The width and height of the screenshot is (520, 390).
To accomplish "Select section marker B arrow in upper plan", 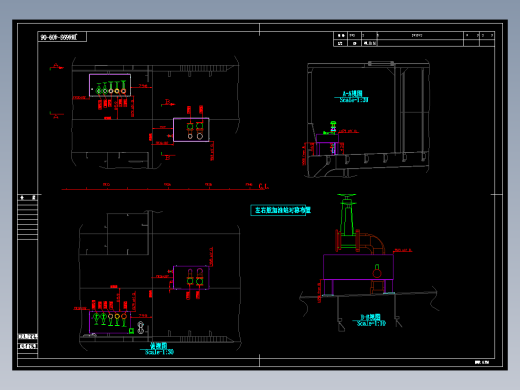I will coord(168,103).
